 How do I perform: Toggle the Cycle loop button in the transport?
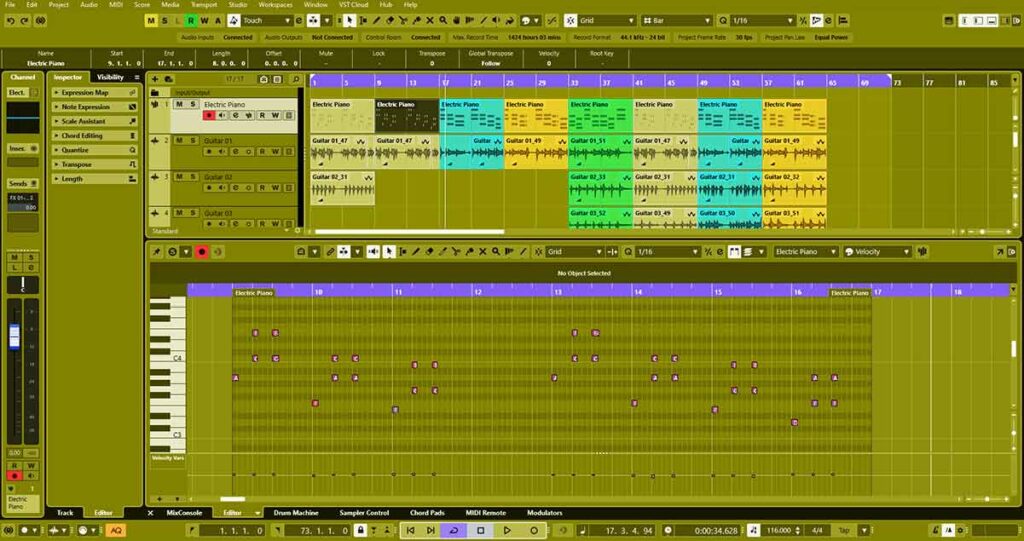tap(453, 530)
